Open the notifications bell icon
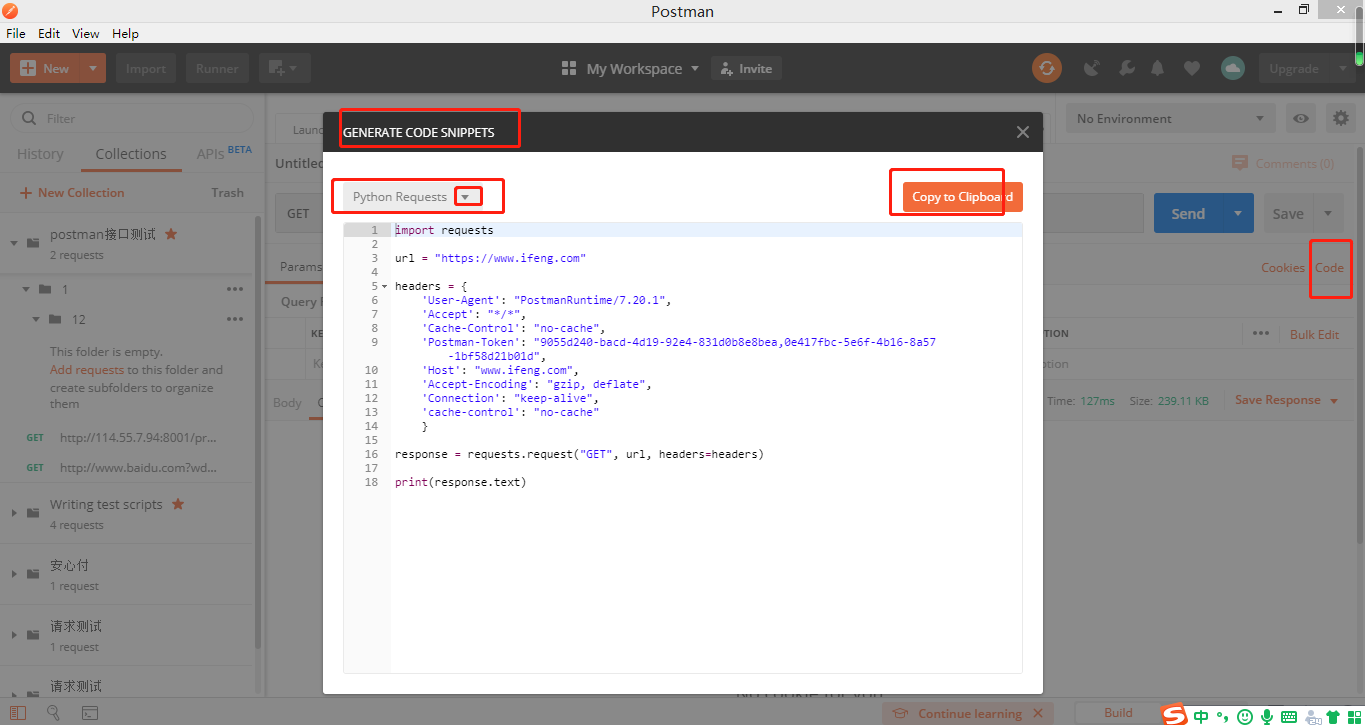 point(1158,69)
